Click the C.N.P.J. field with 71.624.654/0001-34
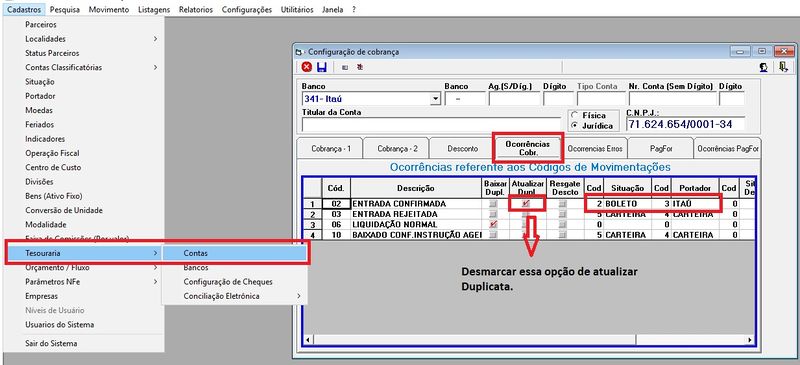 coord(685,125)
